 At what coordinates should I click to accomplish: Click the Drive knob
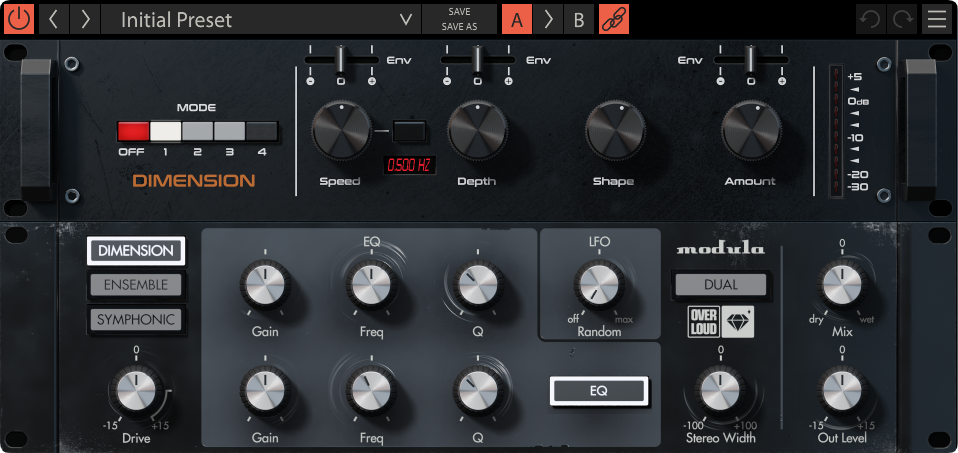click(136, 391)
